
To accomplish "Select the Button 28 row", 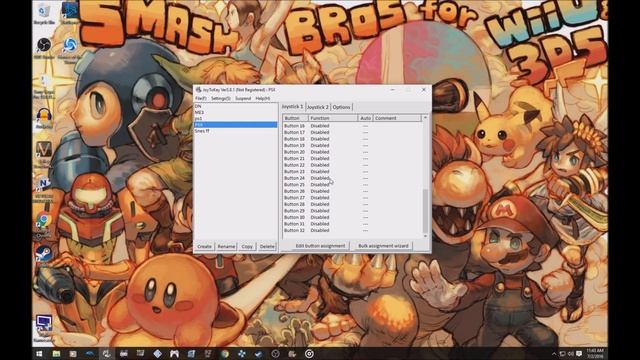I will 352,204.
